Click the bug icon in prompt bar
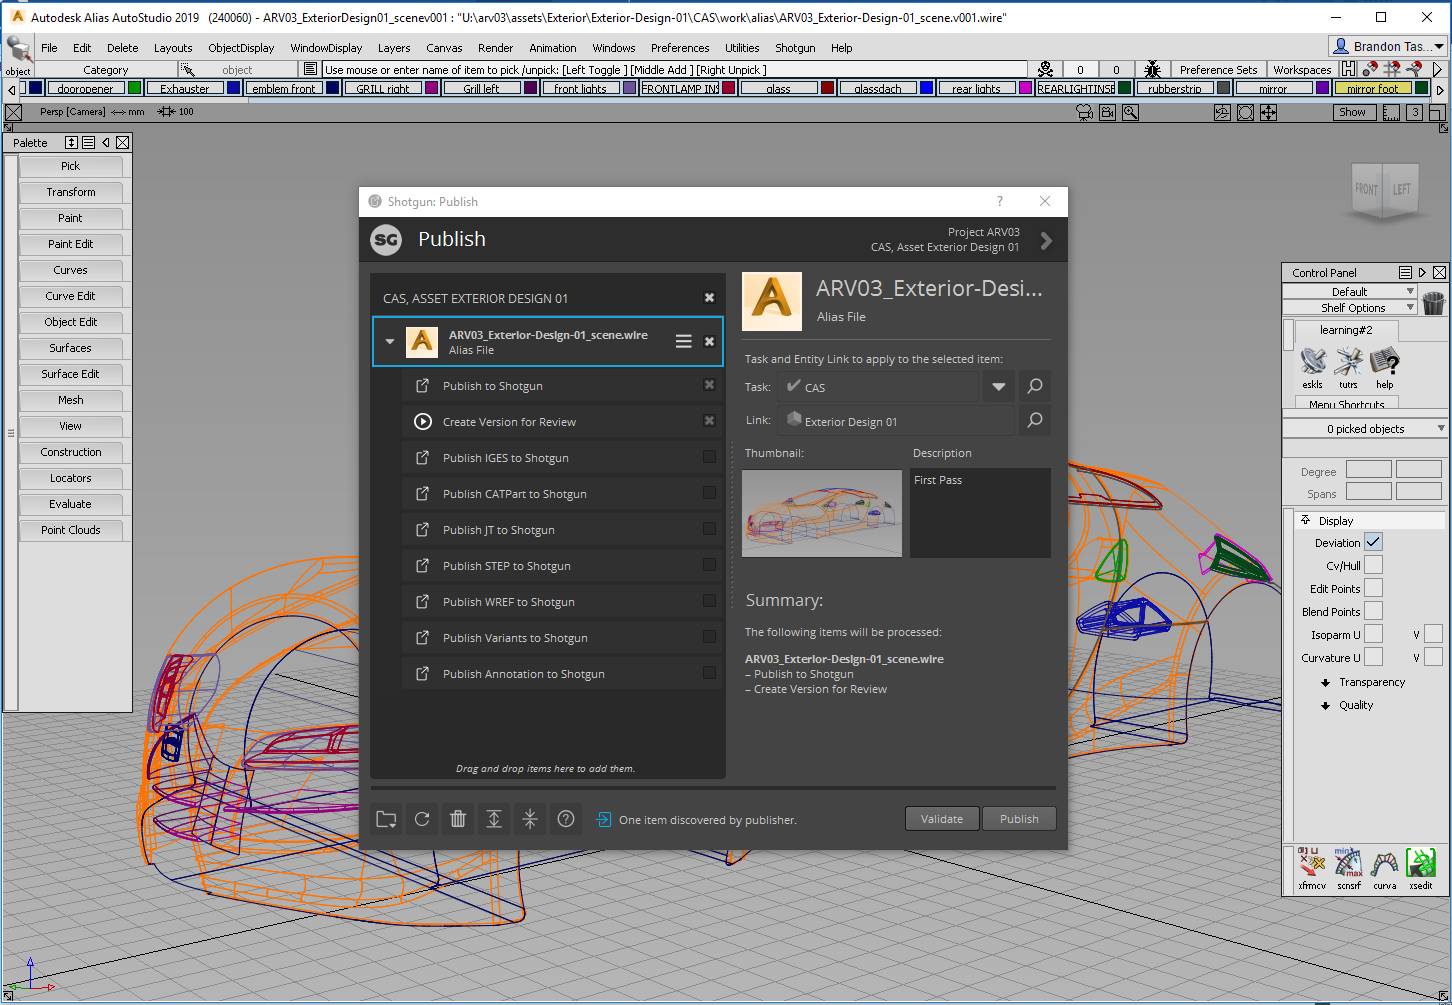 [1152, 69]
